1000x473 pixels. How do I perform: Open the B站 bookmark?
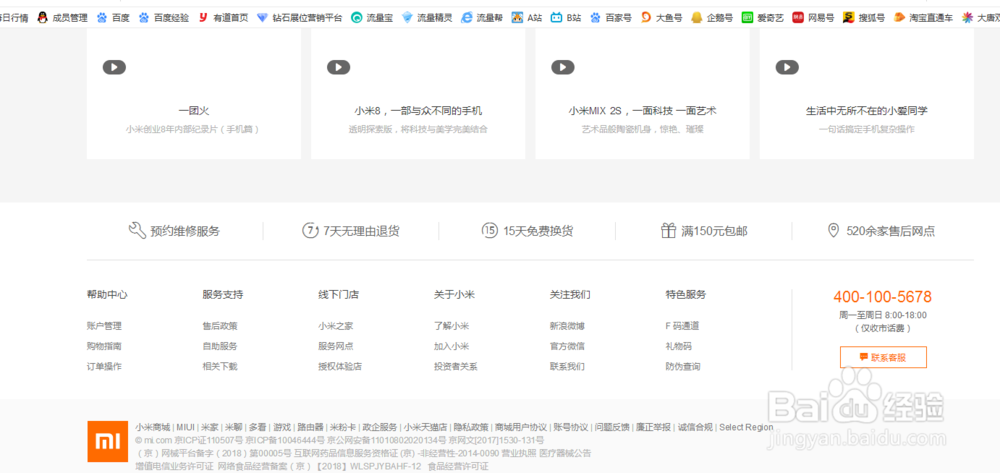point(566,18)
